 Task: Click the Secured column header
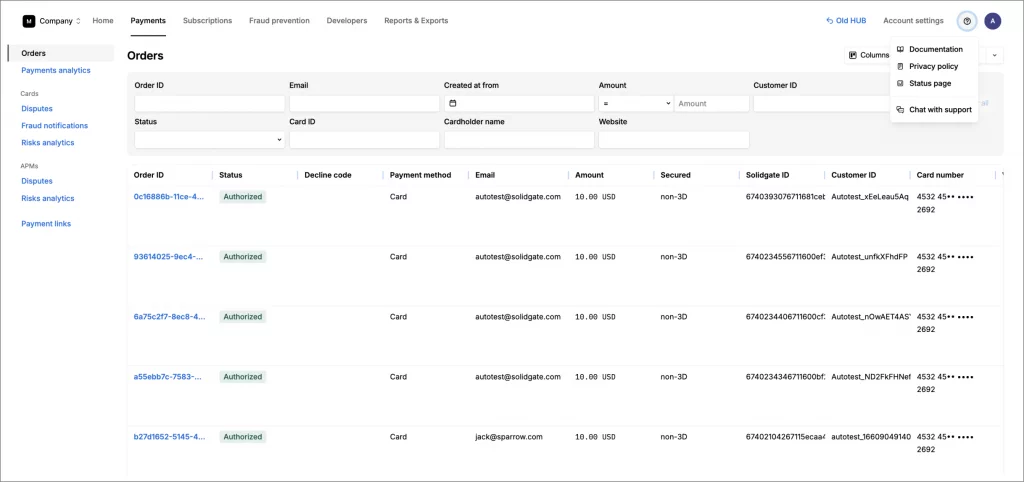click(x=675, y=175)
